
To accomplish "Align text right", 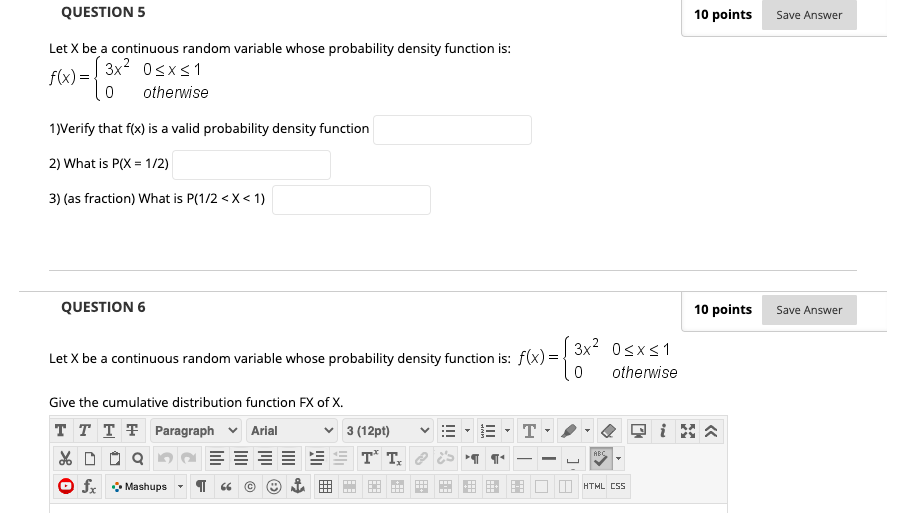I will (265, 459).
